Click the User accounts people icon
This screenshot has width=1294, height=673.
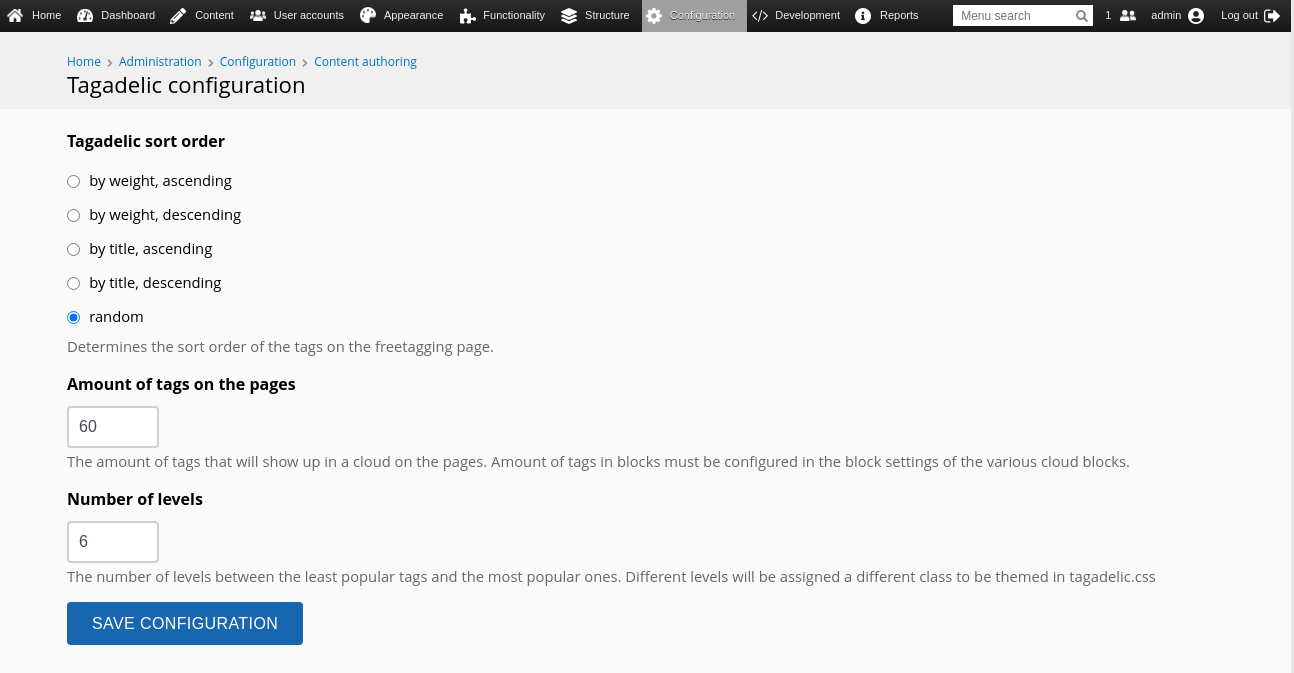(x=258, y=16)
